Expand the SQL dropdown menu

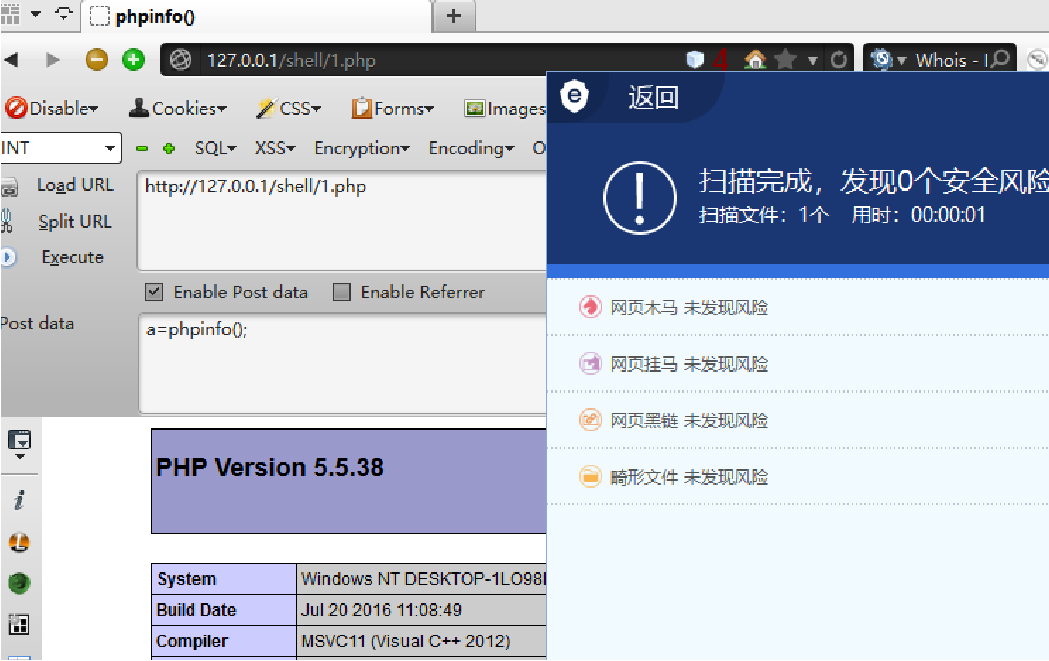click(x=215, y=148)
